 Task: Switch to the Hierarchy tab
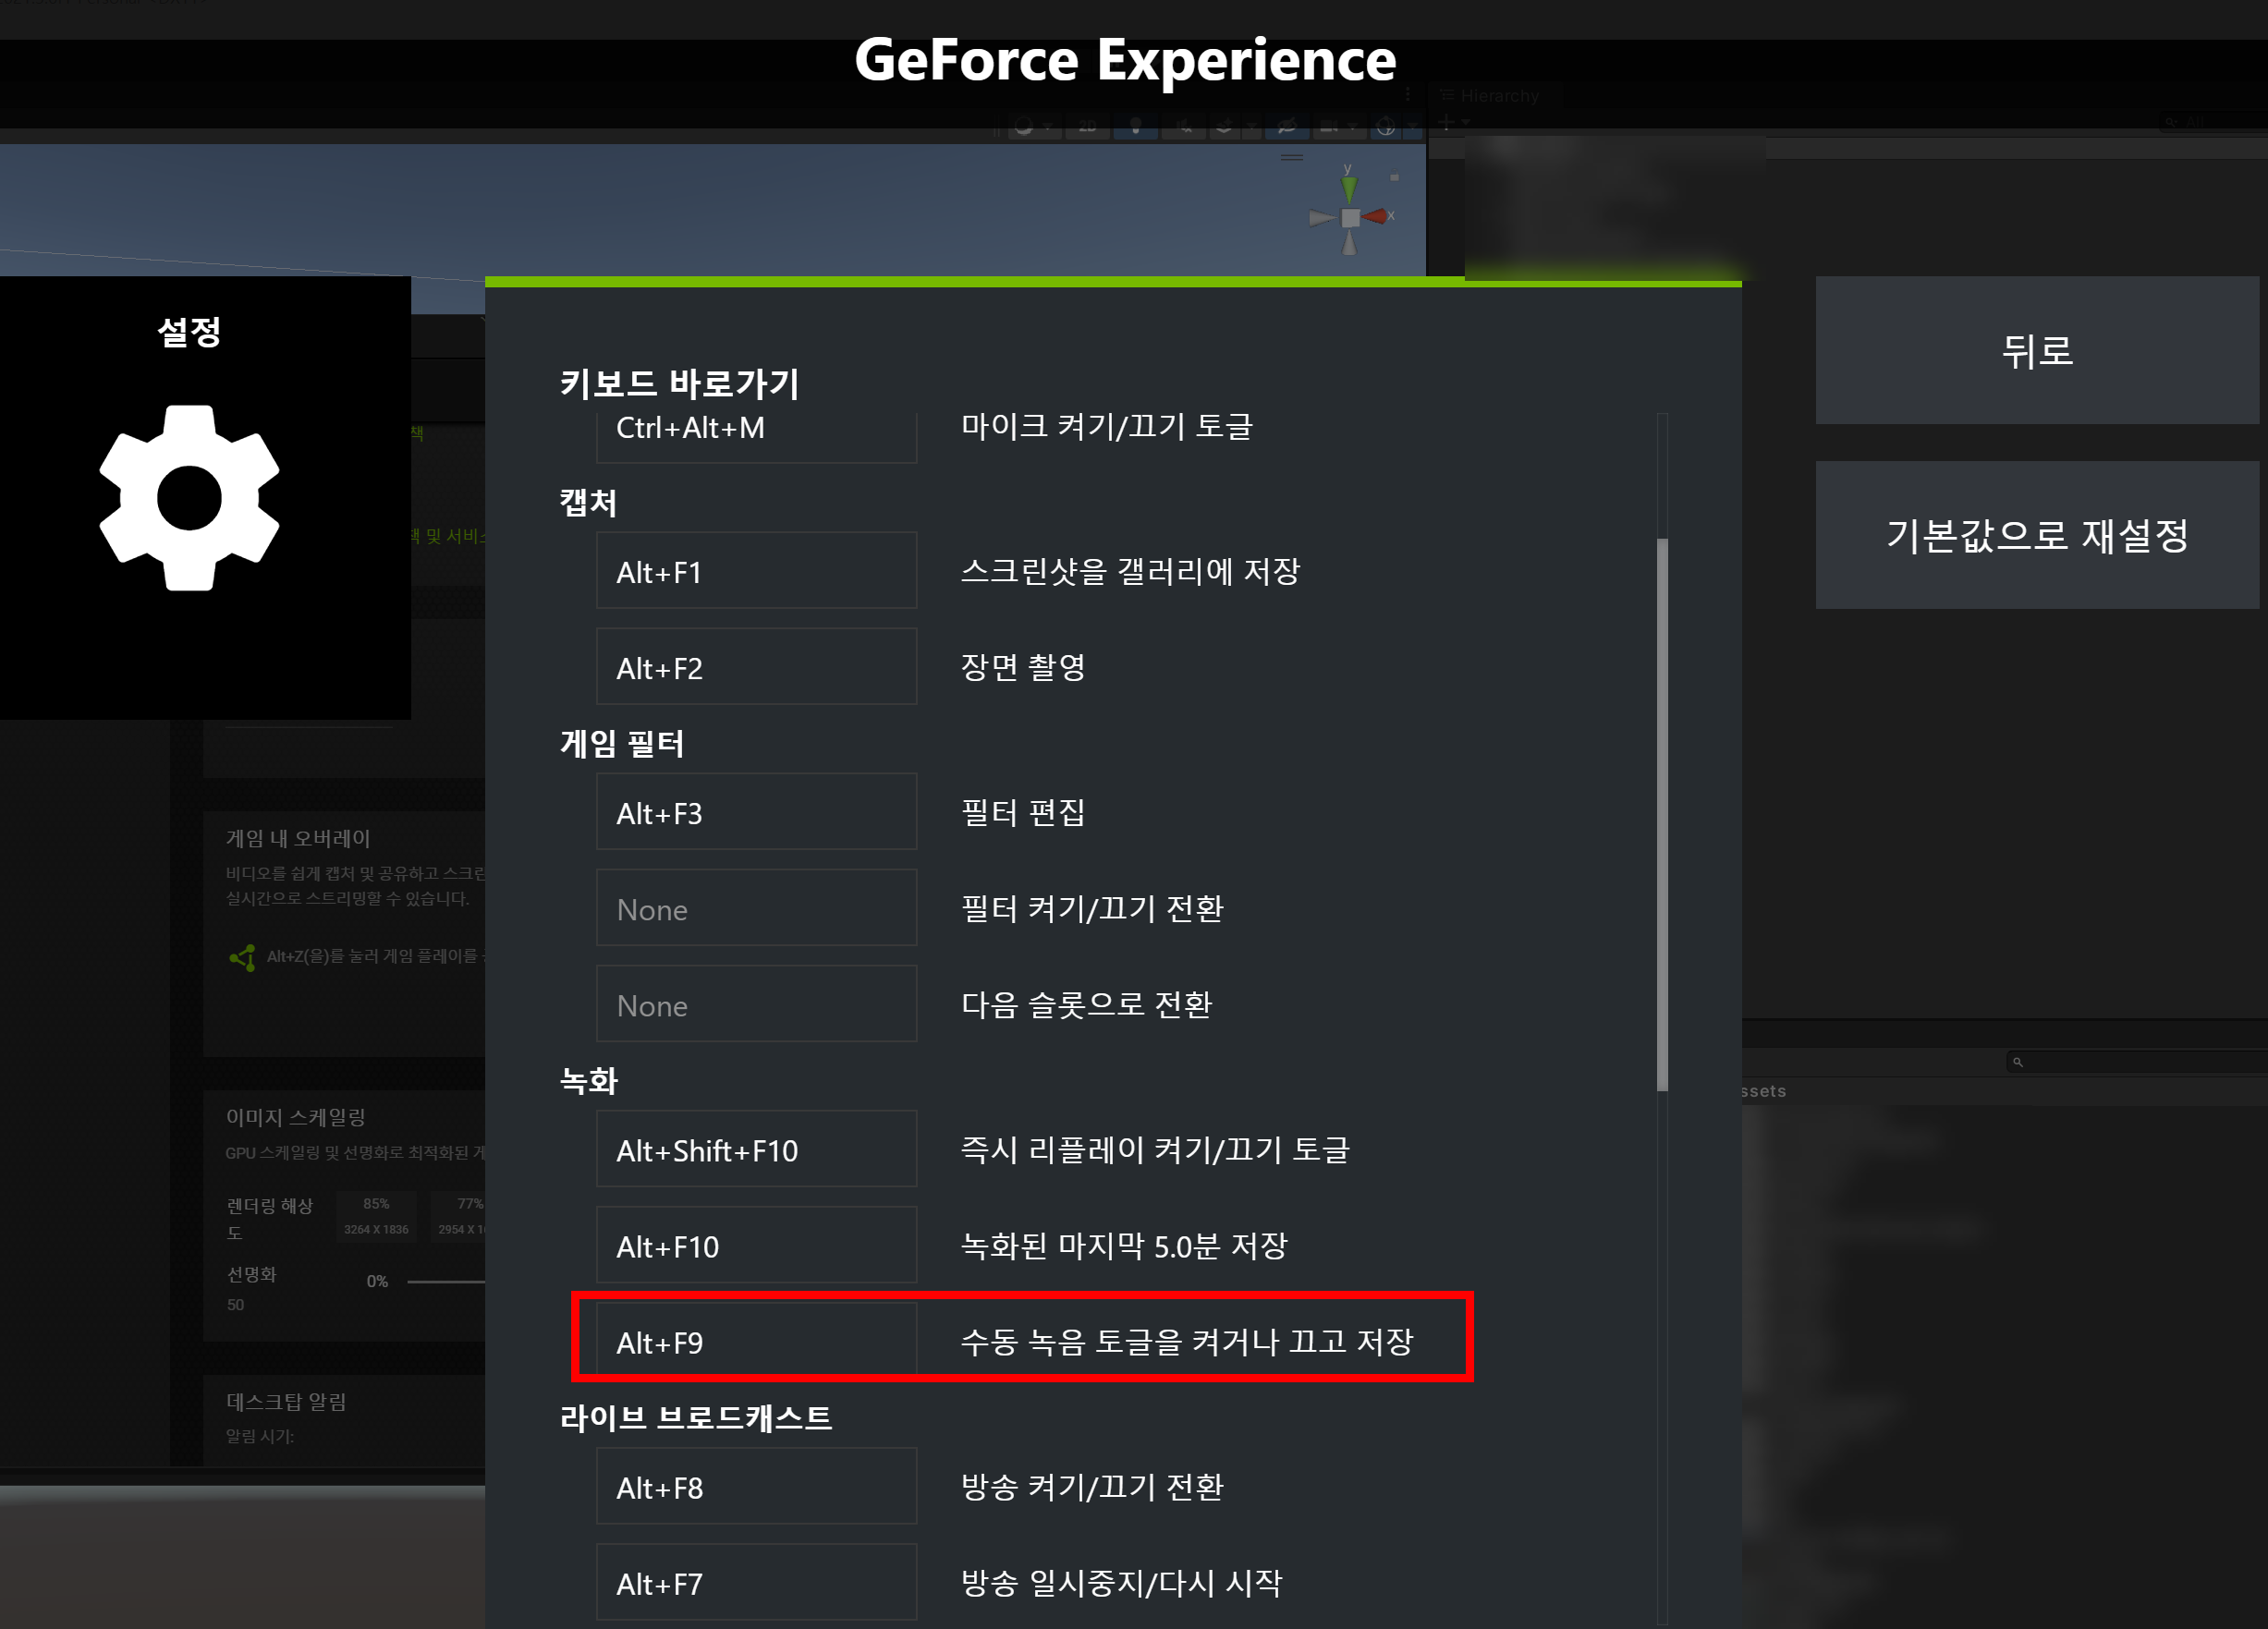pyautogui.click(x=1498, y=96)
